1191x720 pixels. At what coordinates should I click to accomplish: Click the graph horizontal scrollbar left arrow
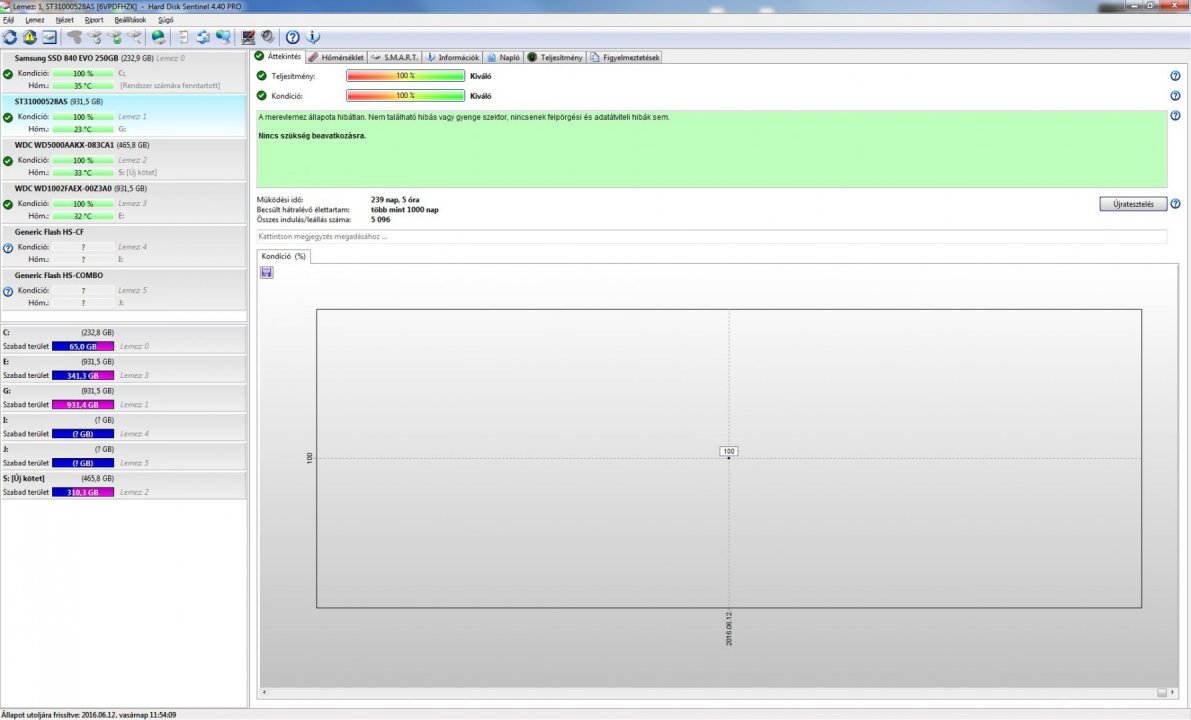point(264,692)
